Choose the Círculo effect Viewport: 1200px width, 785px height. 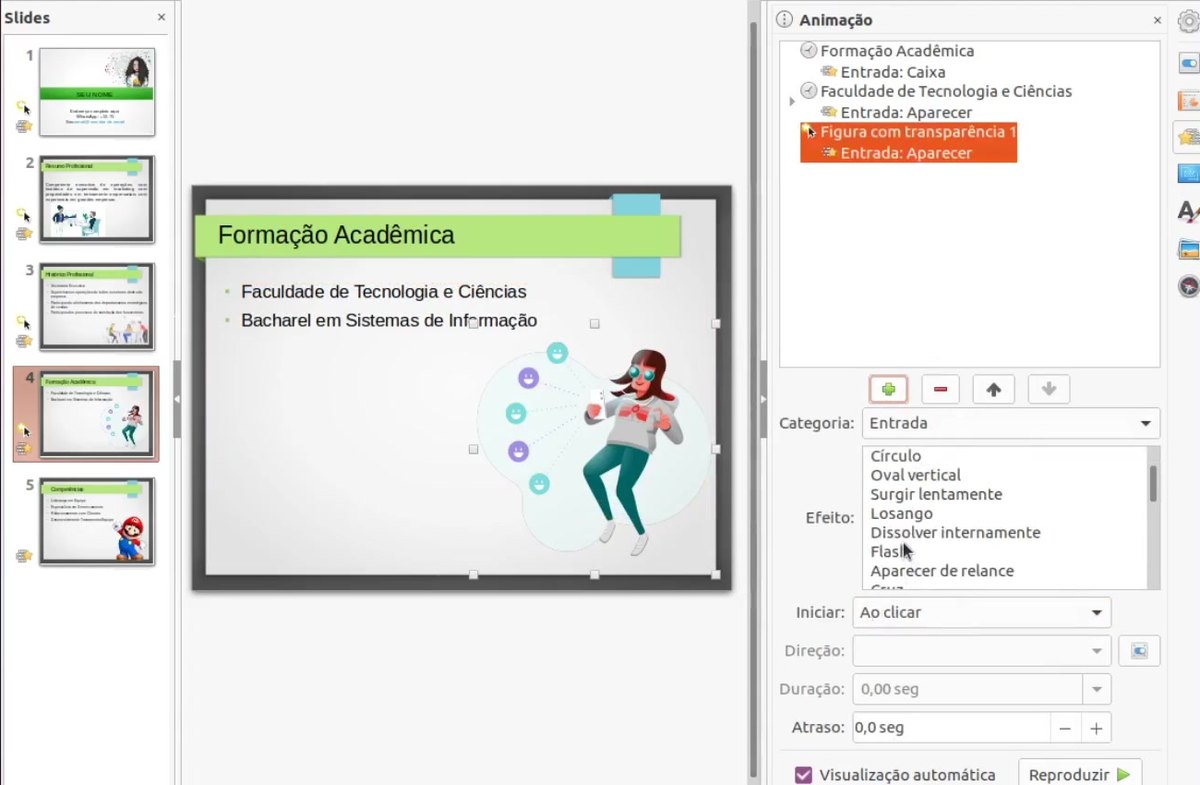click(x=896, y=456)
